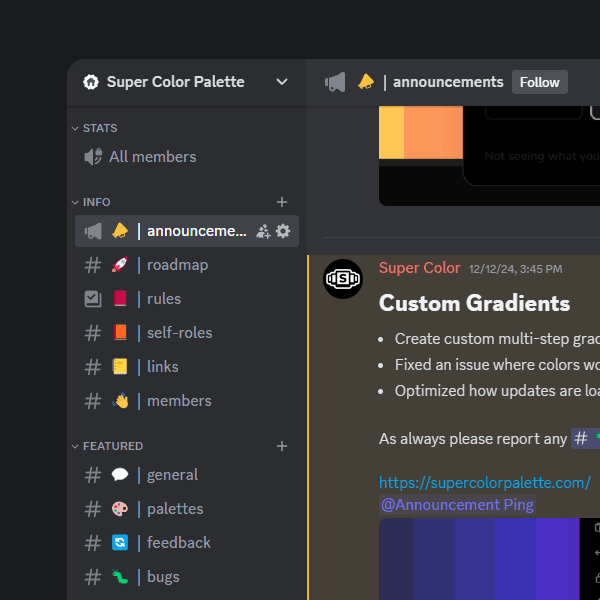Viewport: 600px width, 600px height.
Task: Click the speech bubble emoji beside general
Action: click(x=120, y=475)
